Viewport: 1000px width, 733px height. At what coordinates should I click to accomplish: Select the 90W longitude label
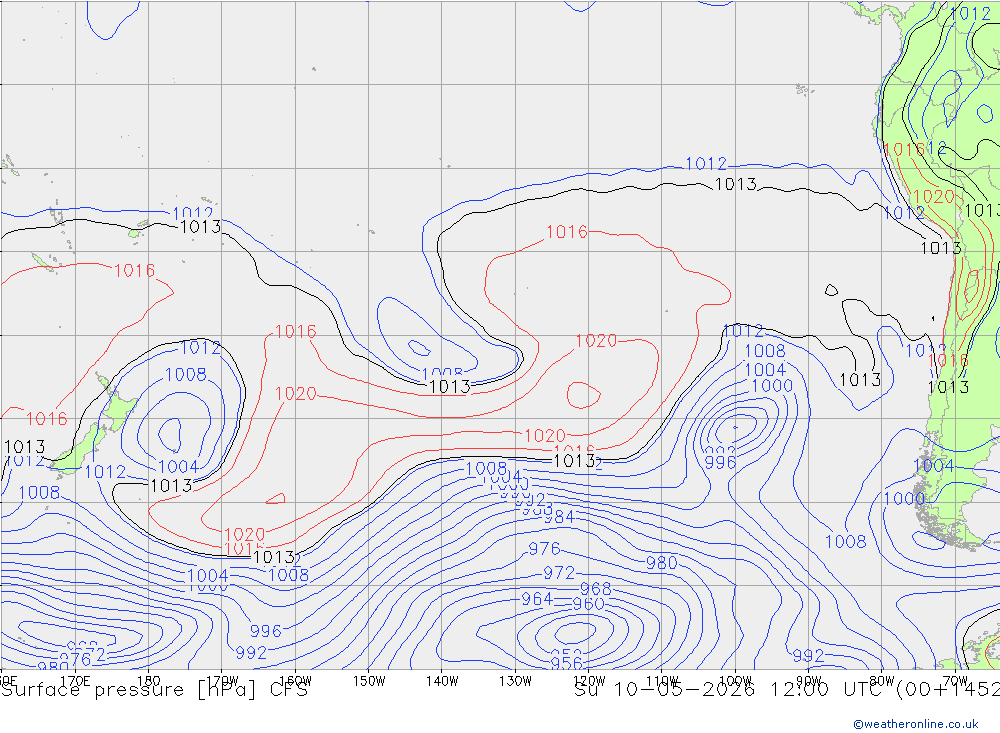pyautogui.click(x=809, y=681)
